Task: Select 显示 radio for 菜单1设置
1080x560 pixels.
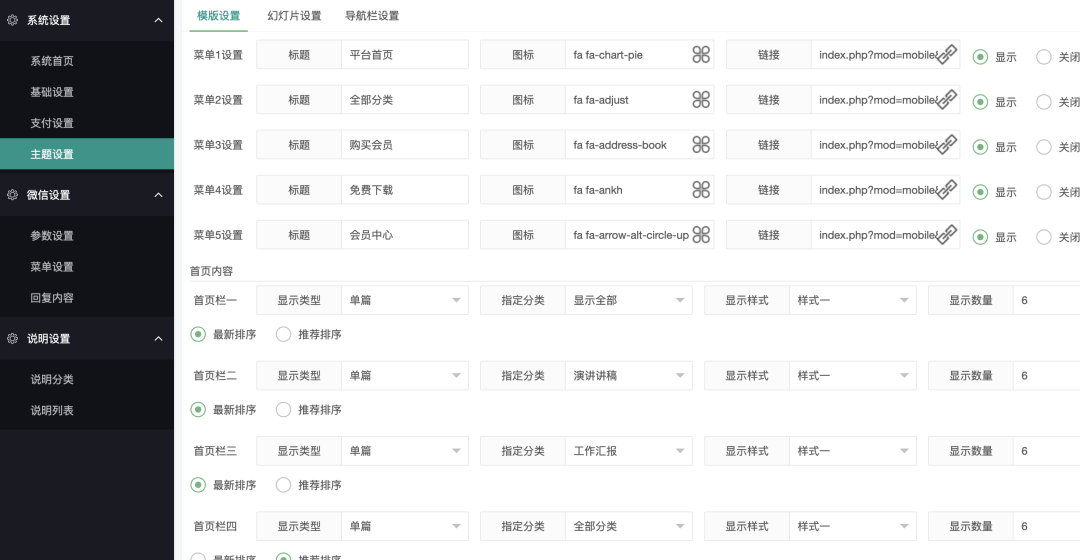Action: pyautogui.click(x=980, y=57)
